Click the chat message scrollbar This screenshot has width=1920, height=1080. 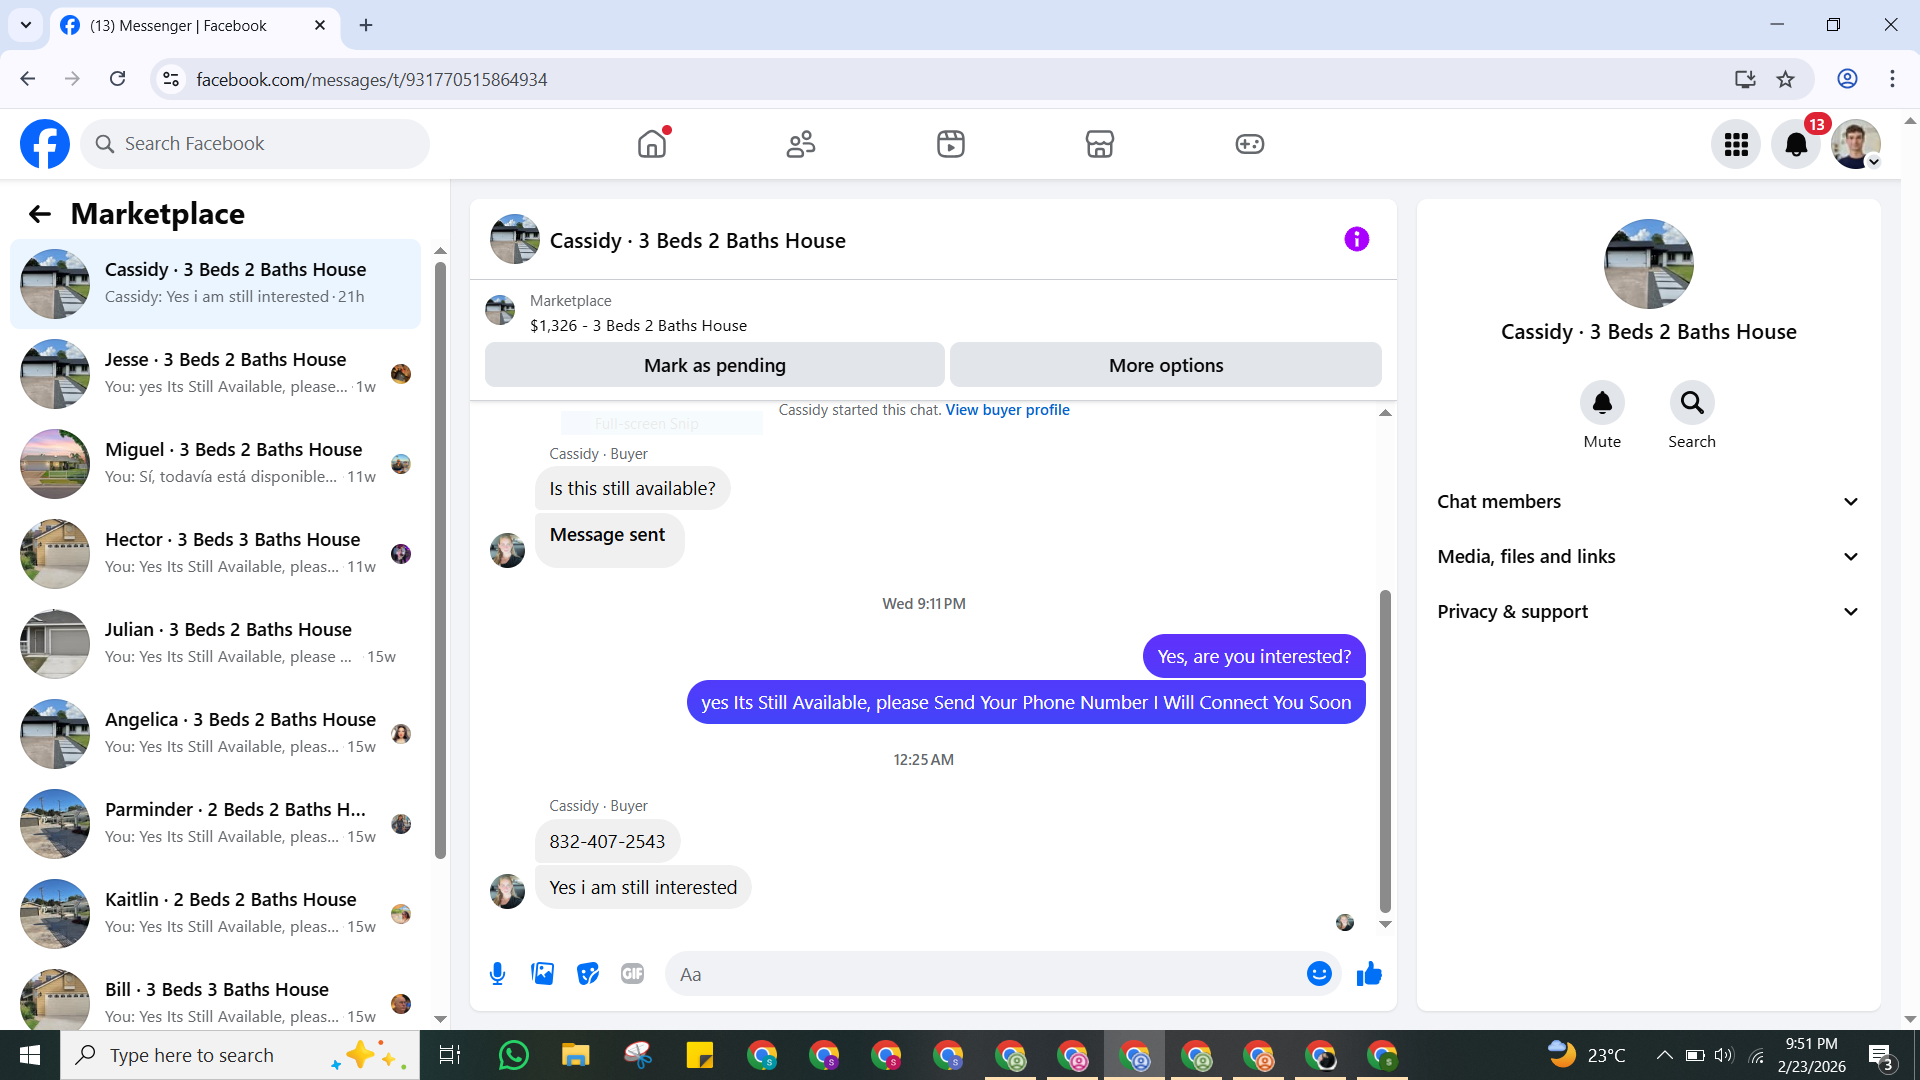pos(1385,750)
